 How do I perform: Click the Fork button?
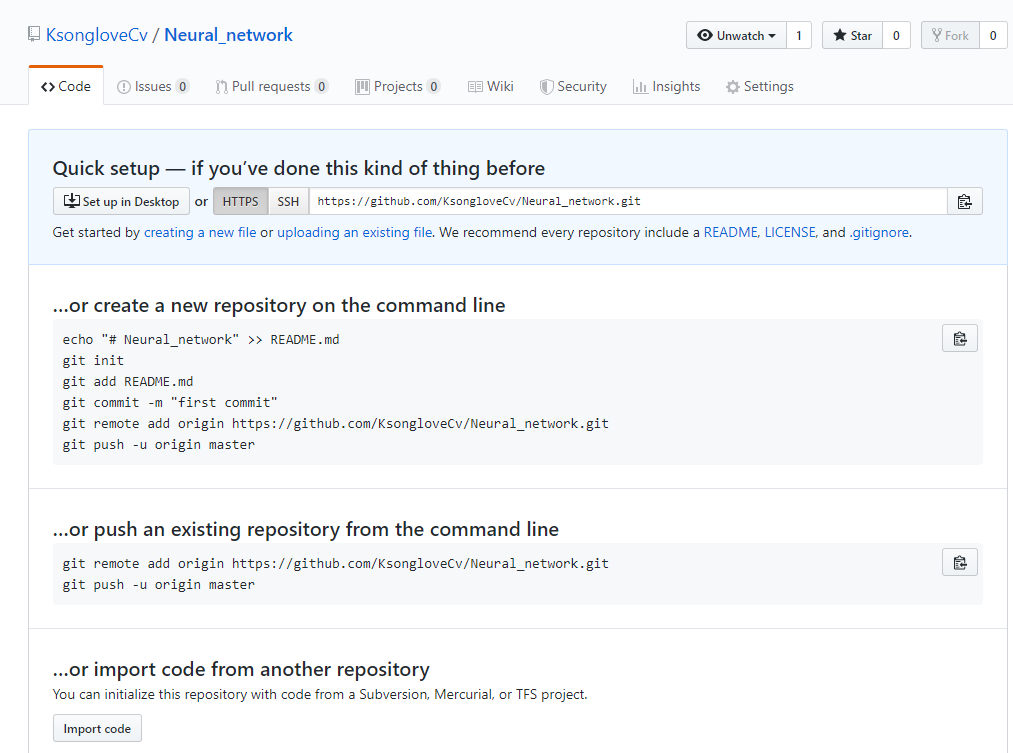pos(949,36)
